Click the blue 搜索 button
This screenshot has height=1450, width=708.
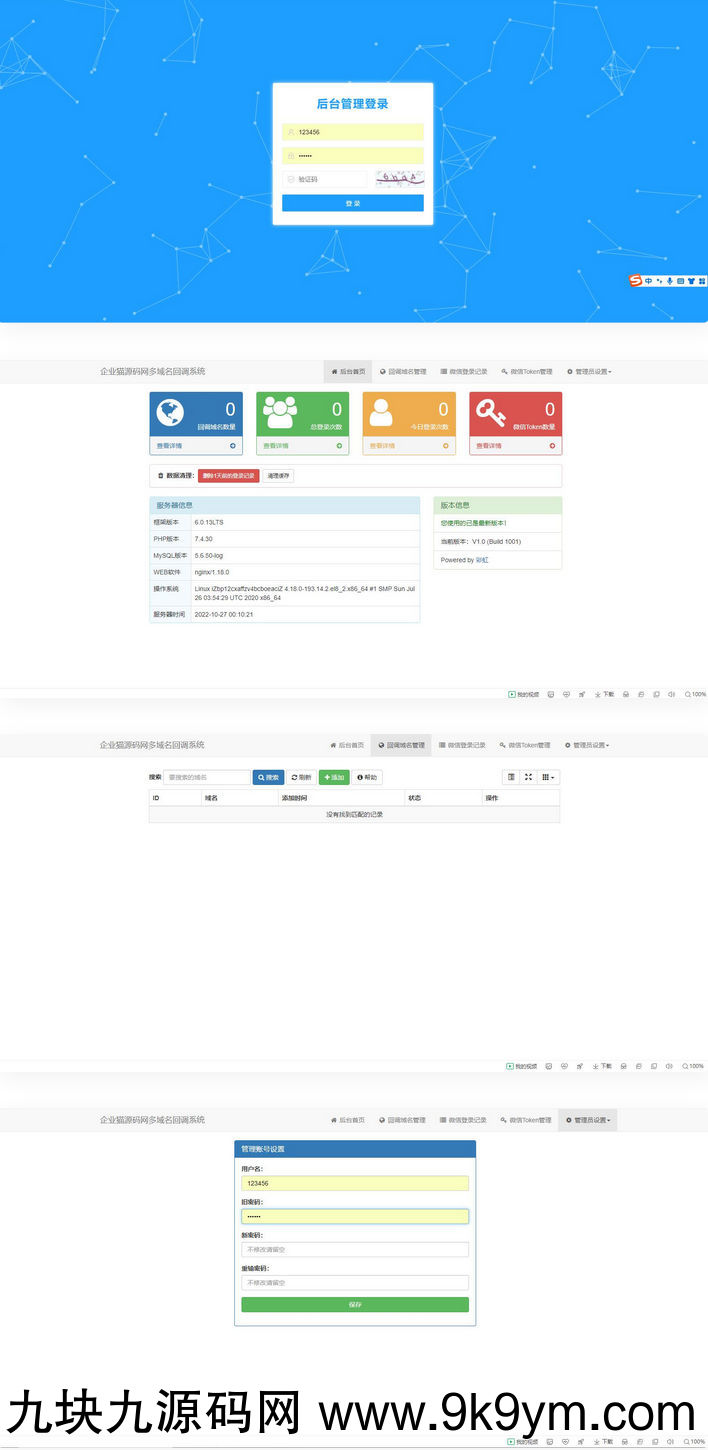268,777
